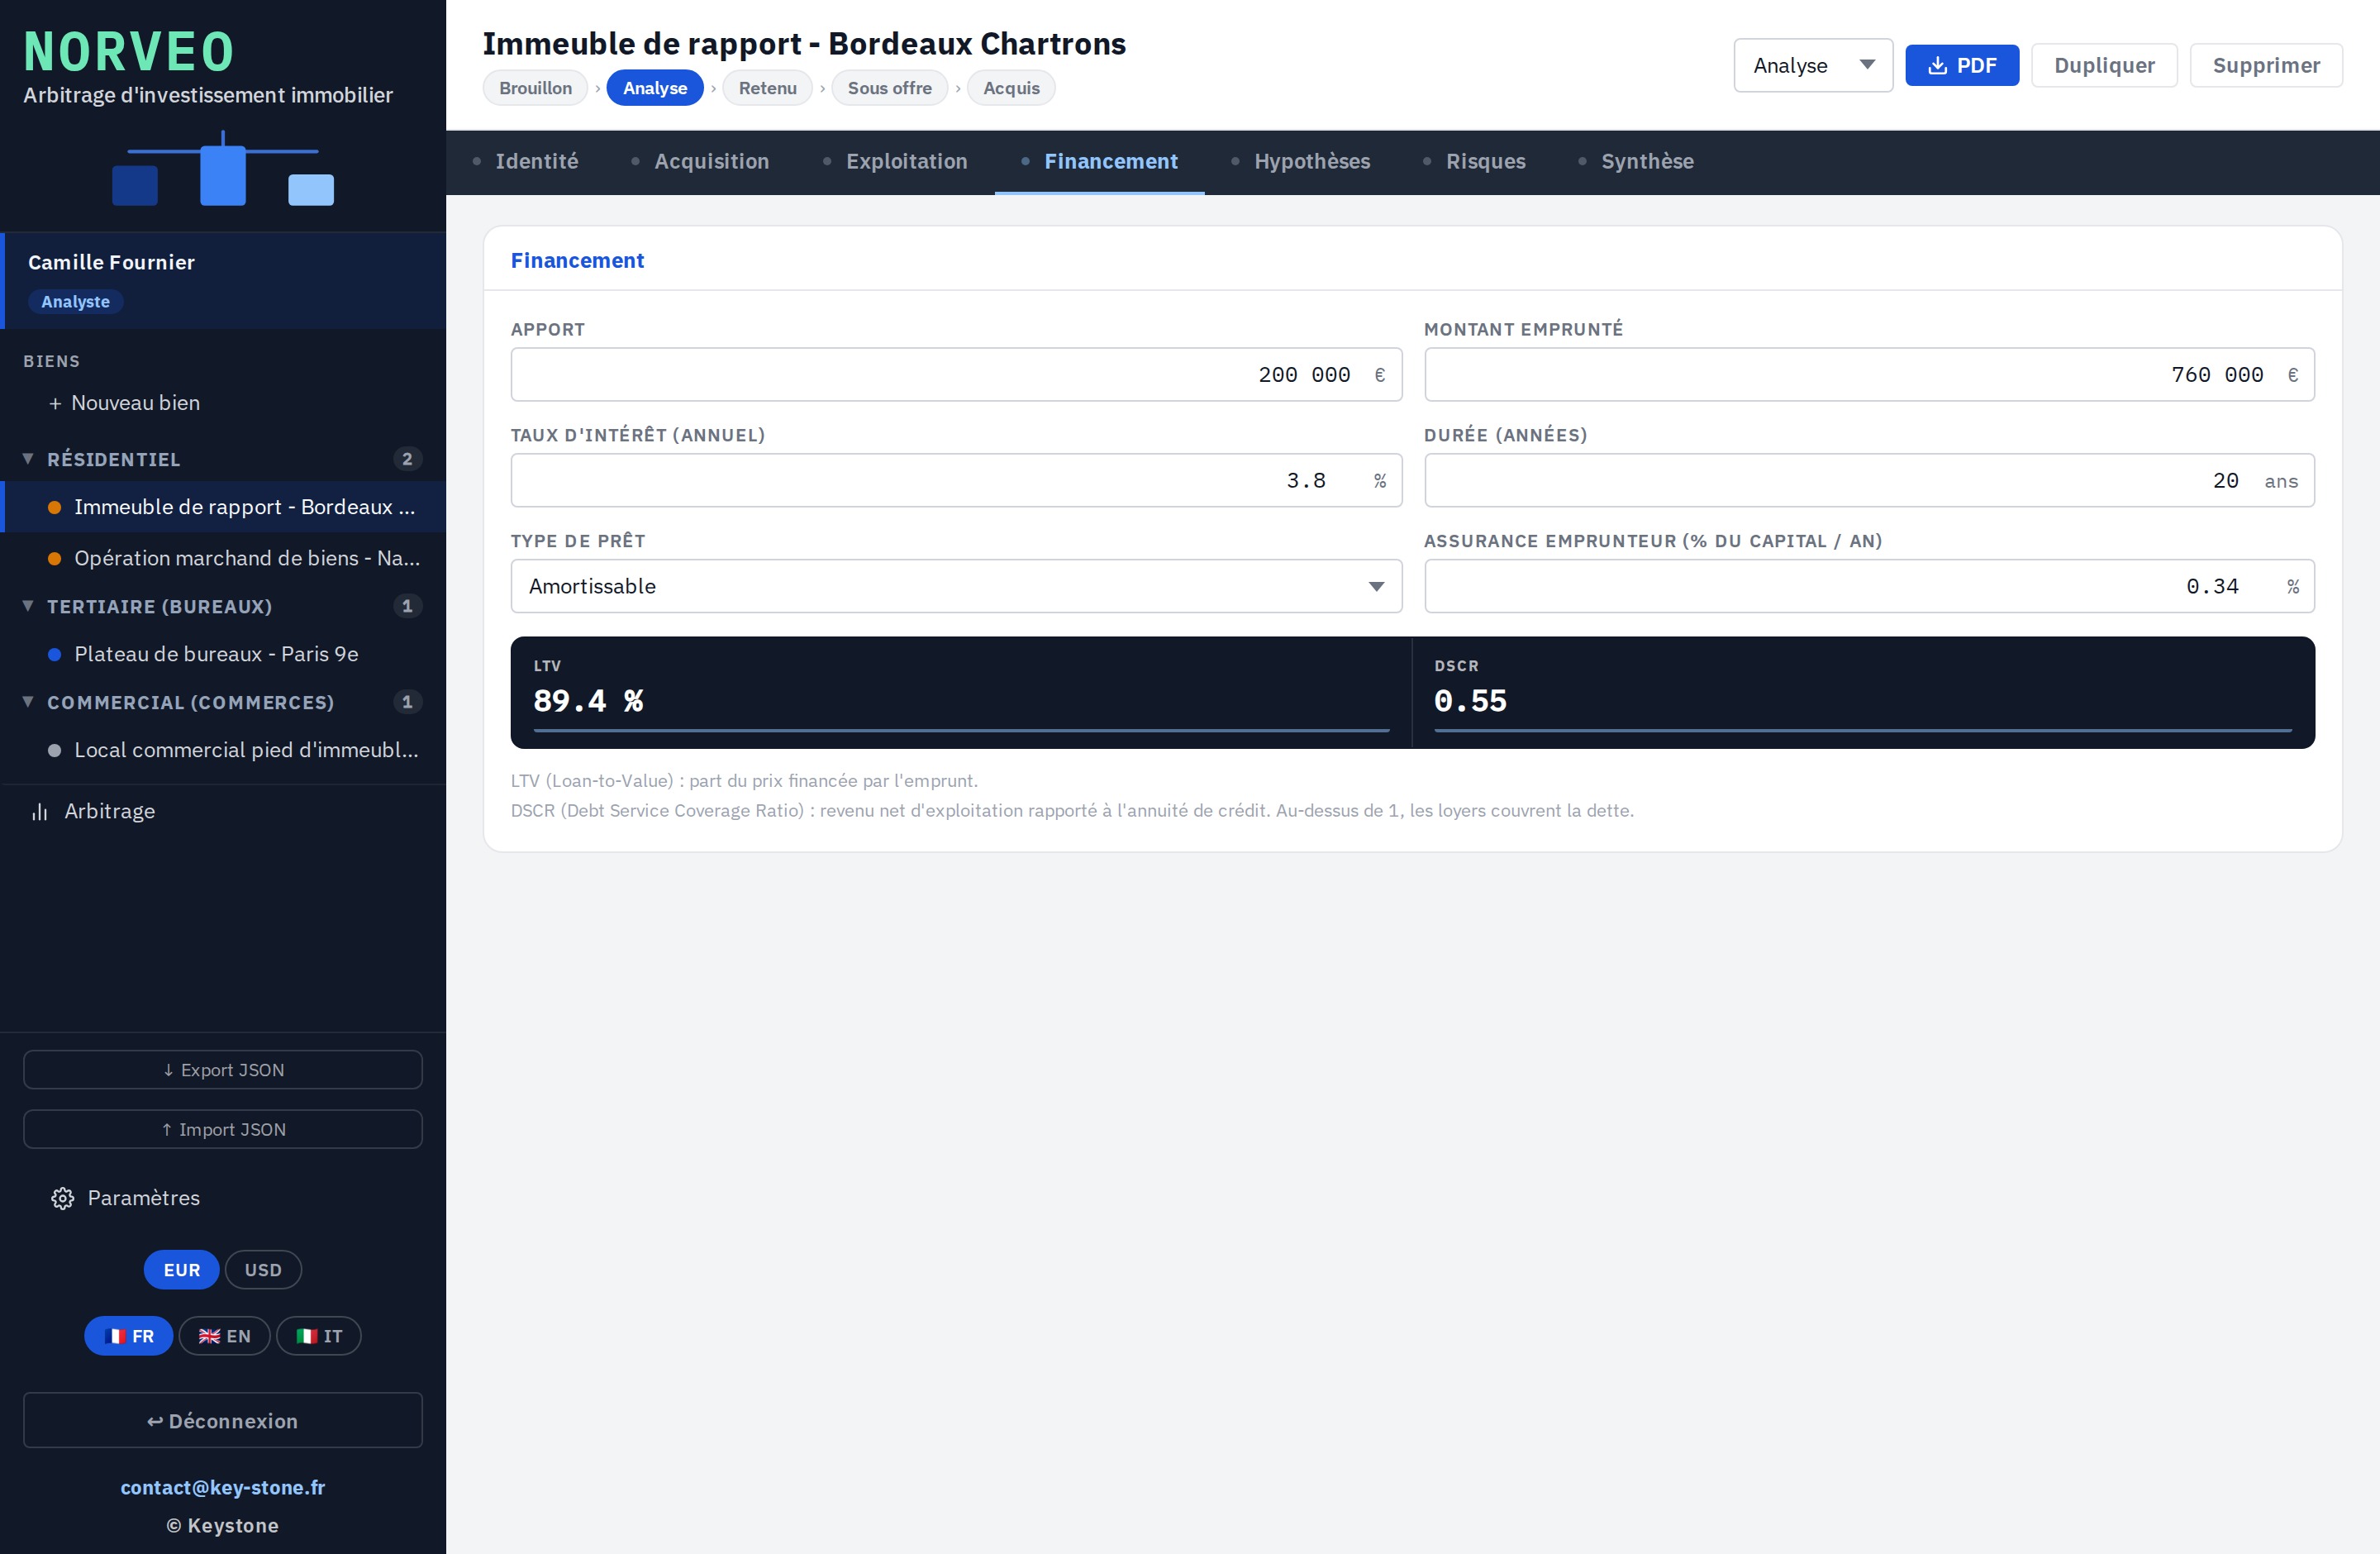Click the Analyste role badge
The height and width of the screenshot is (1554, 2380).
[76, 302]
